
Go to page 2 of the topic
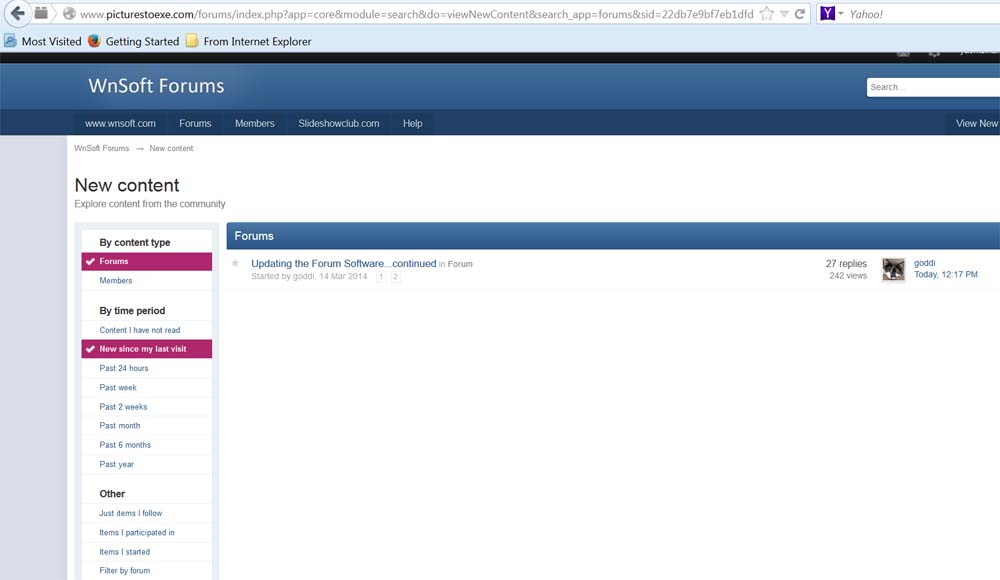(x=395, y=276)
